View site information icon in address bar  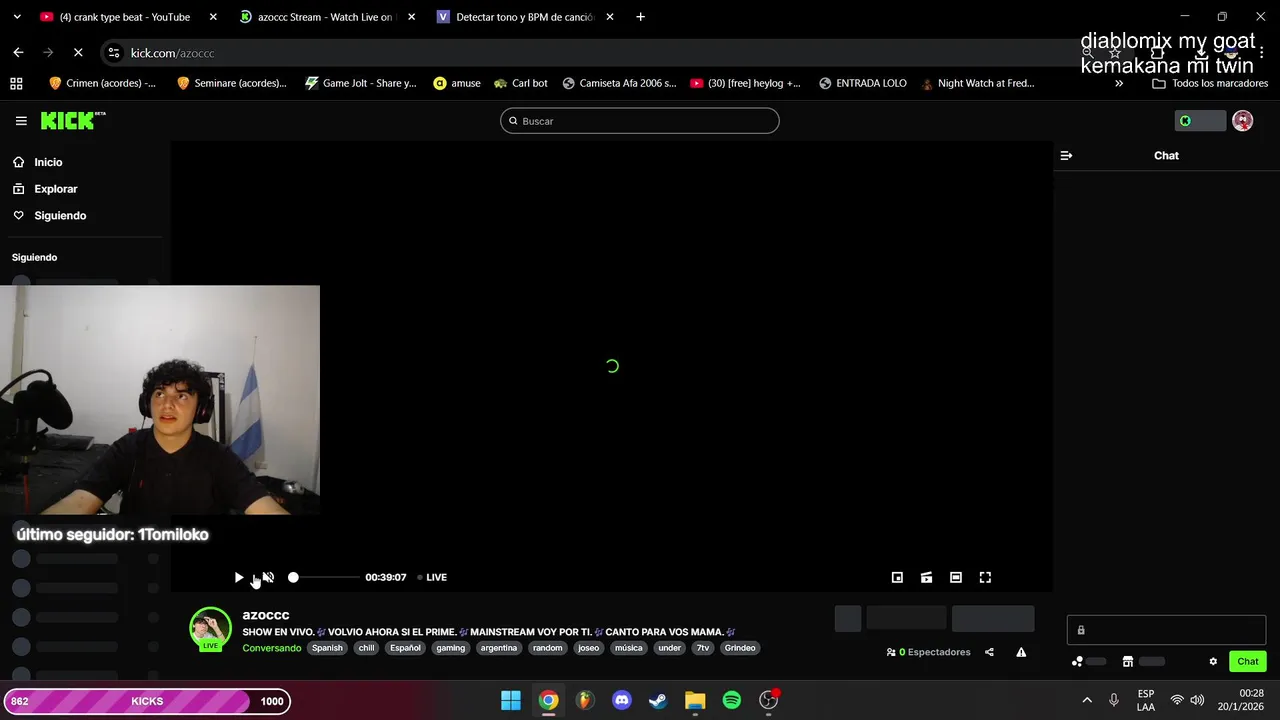tap(114, 53)
